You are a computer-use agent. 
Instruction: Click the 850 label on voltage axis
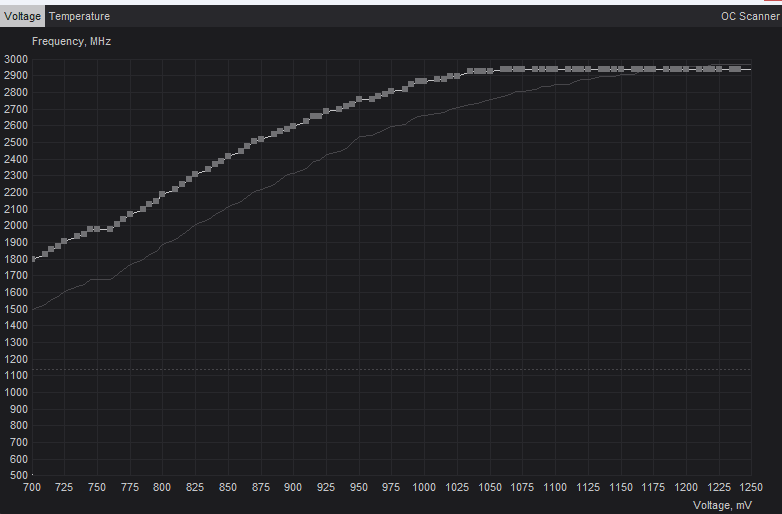[228, 487]
